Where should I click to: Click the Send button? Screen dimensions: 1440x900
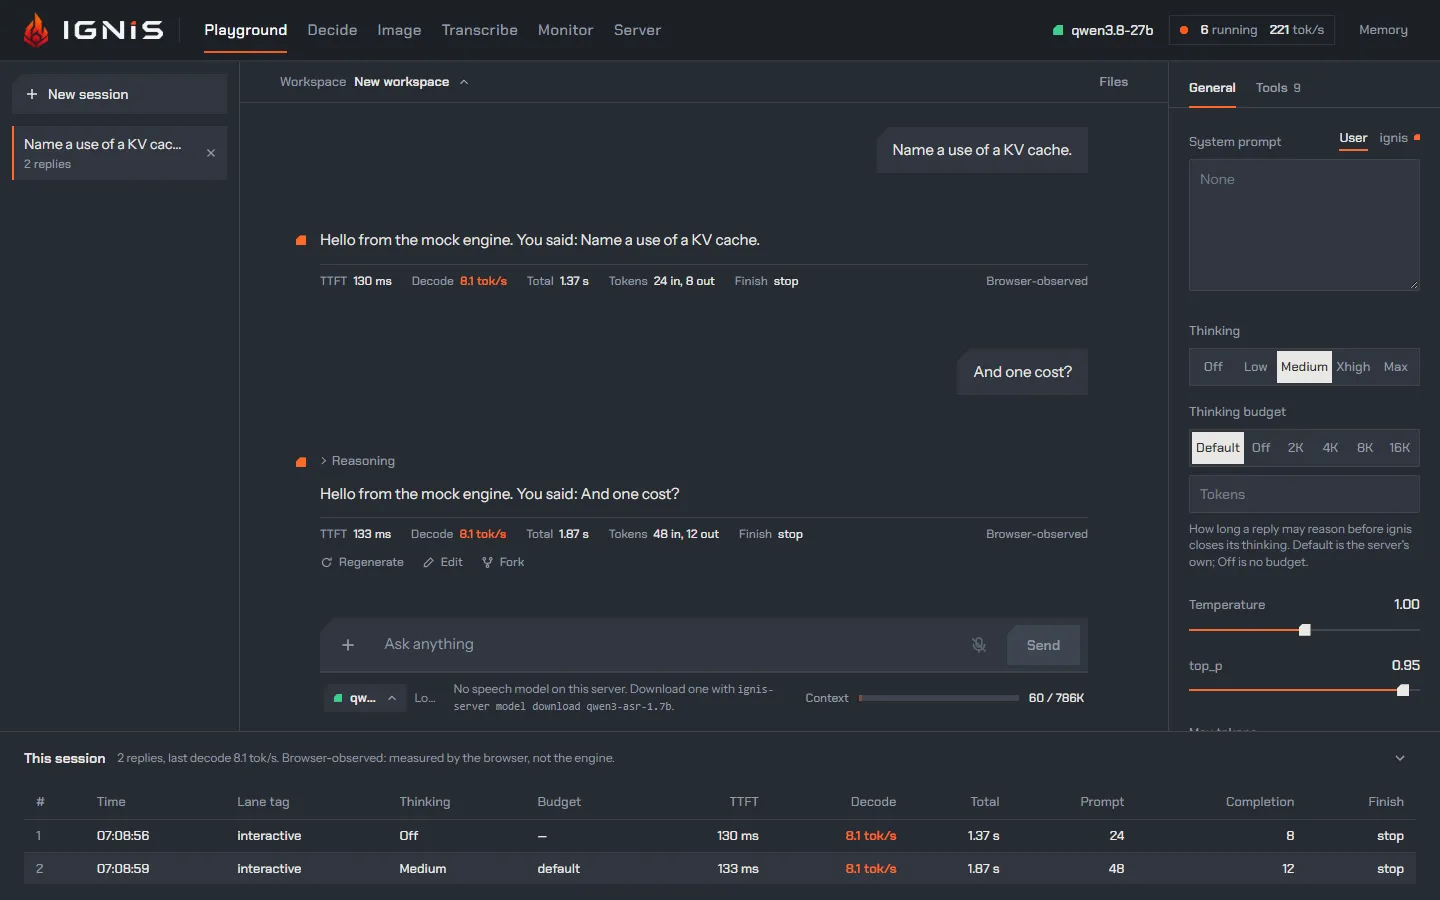pyautogui.click(x=1043, y=645)
